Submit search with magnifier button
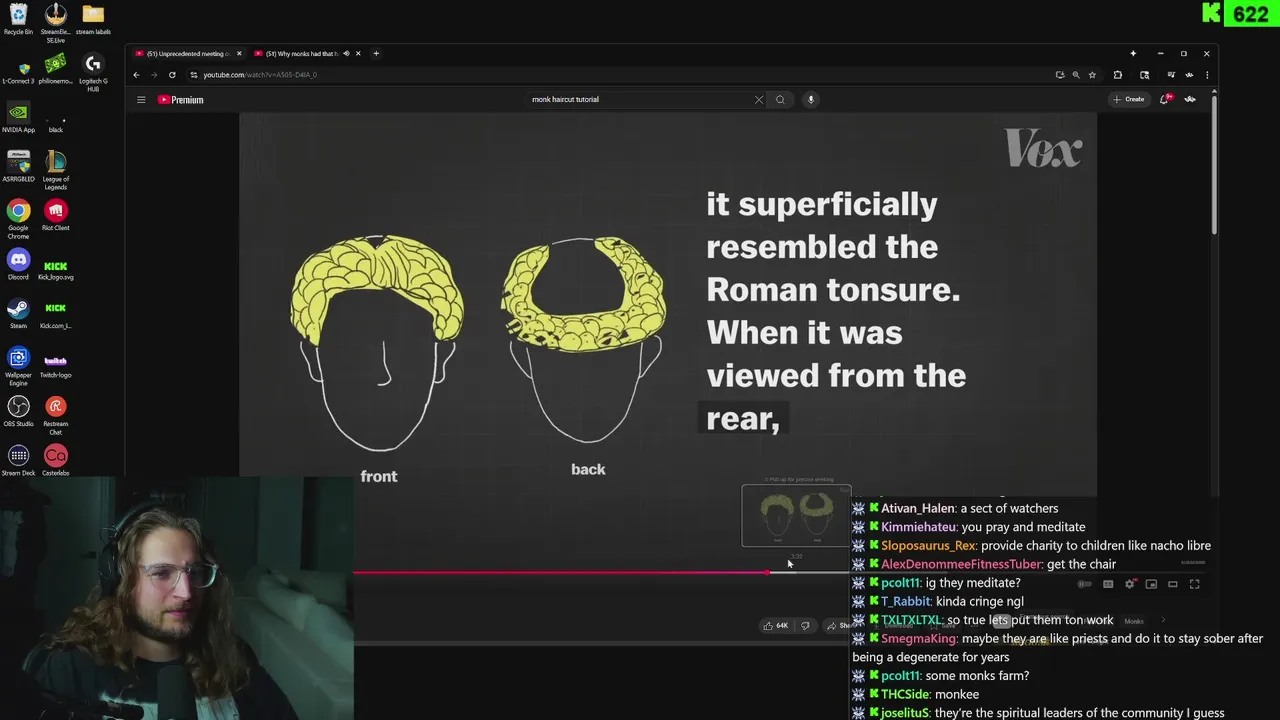 (x=781, y=99)
